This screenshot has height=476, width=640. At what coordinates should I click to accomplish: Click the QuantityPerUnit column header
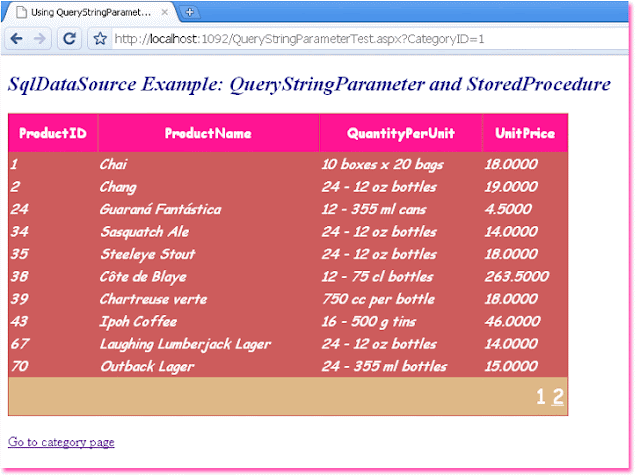tap(401, 133)
